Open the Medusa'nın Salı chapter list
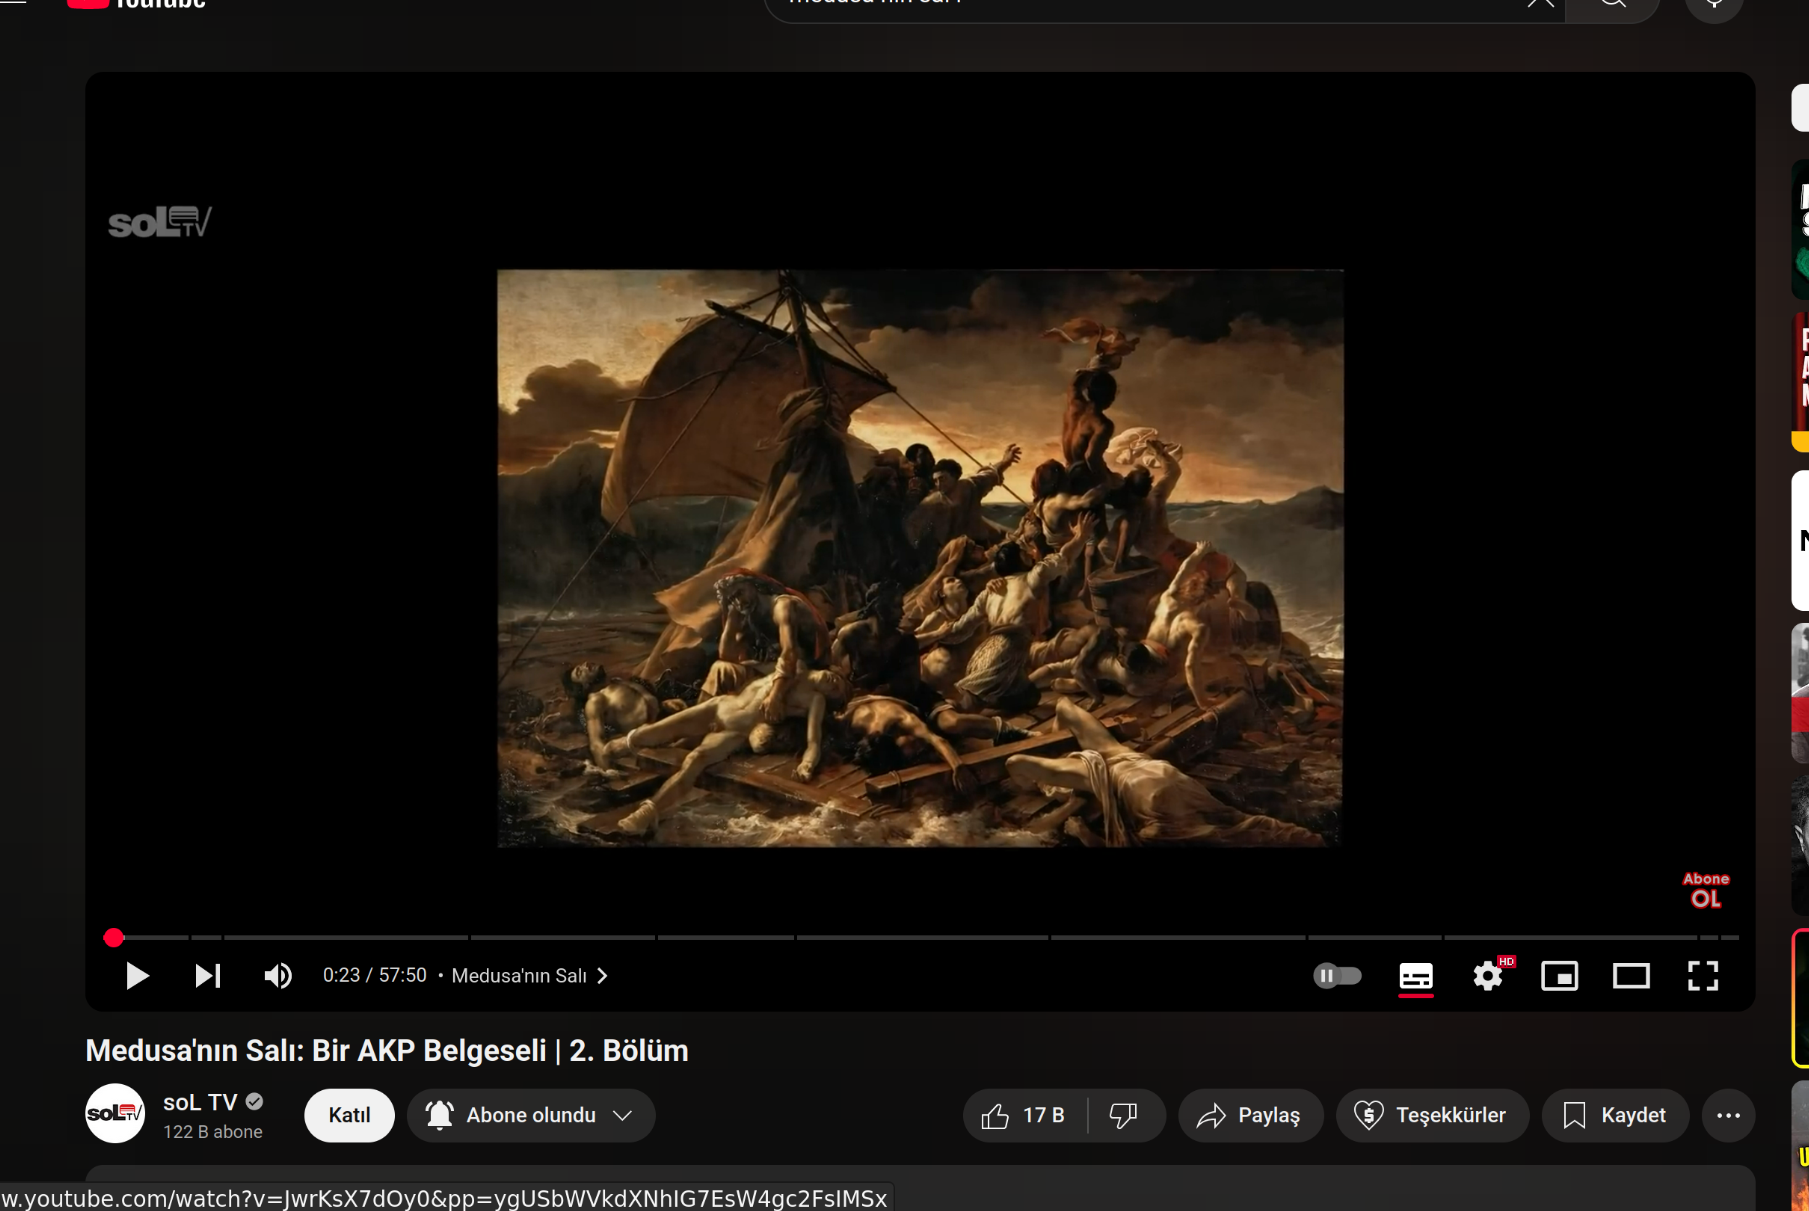Image resolution: width=1809 pixels, height=1211 pixels. [530, 976]
